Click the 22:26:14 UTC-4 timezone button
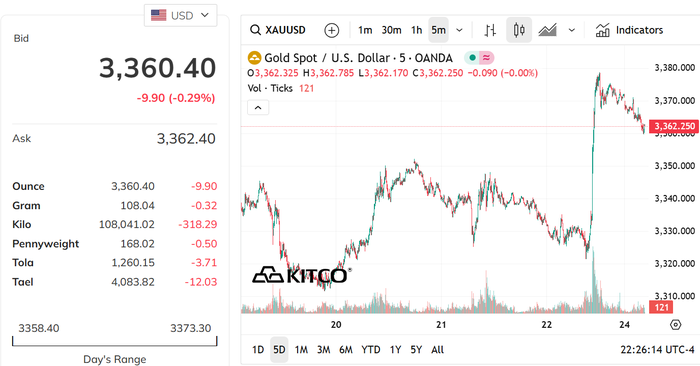 click(x=658, y=349)
